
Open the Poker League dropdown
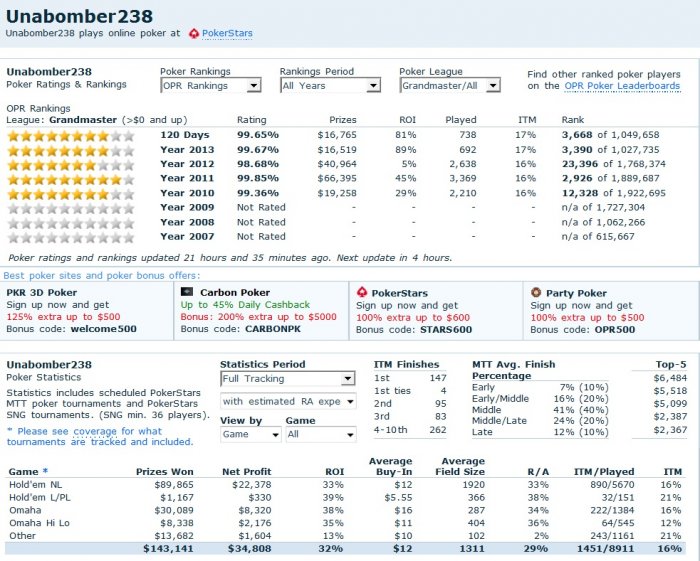tap(450, 85)
